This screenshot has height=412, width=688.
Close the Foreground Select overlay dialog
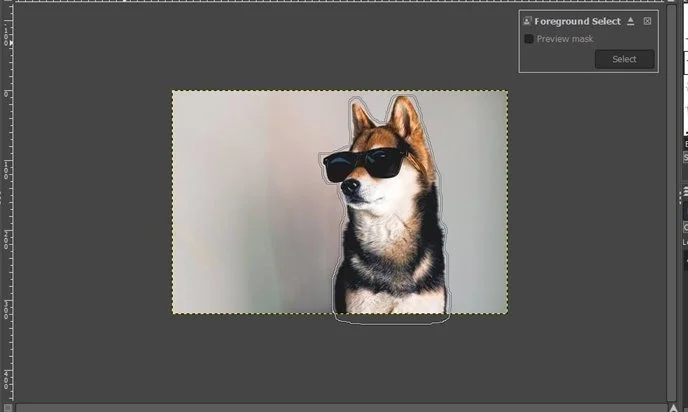tap(647, 21)
